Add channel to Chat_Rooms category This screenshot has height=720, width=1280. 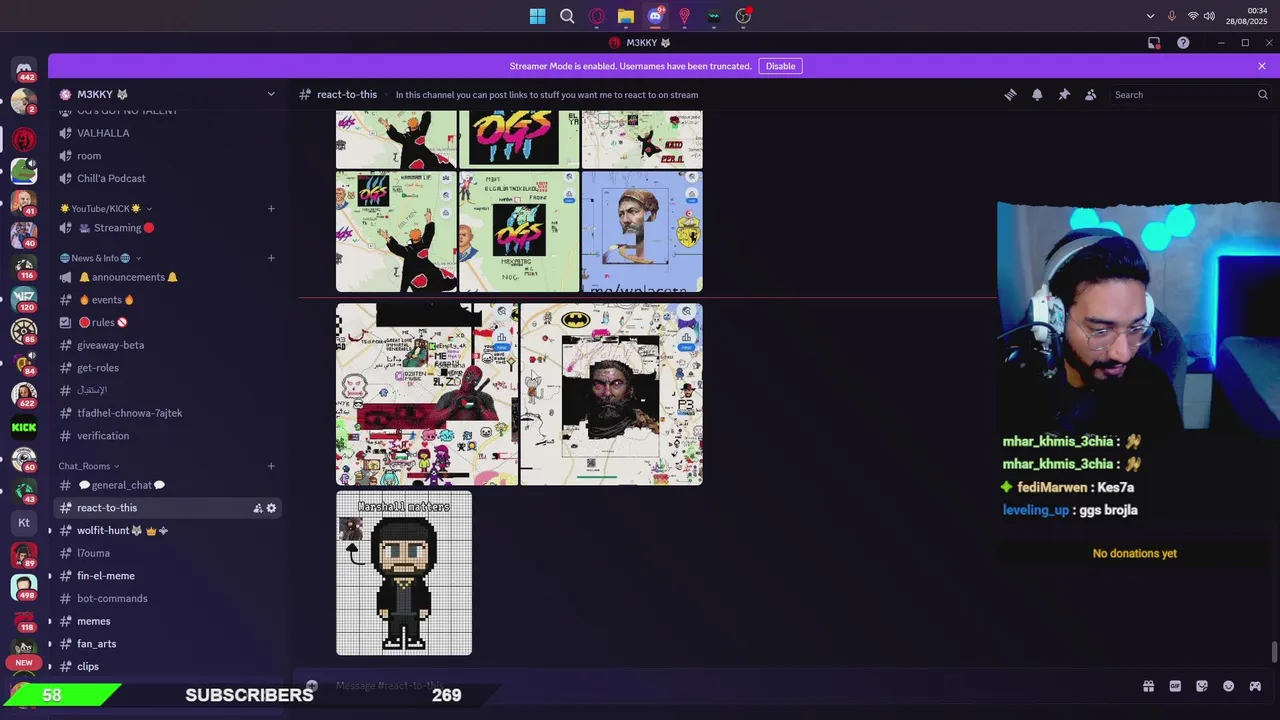point(271,466)
